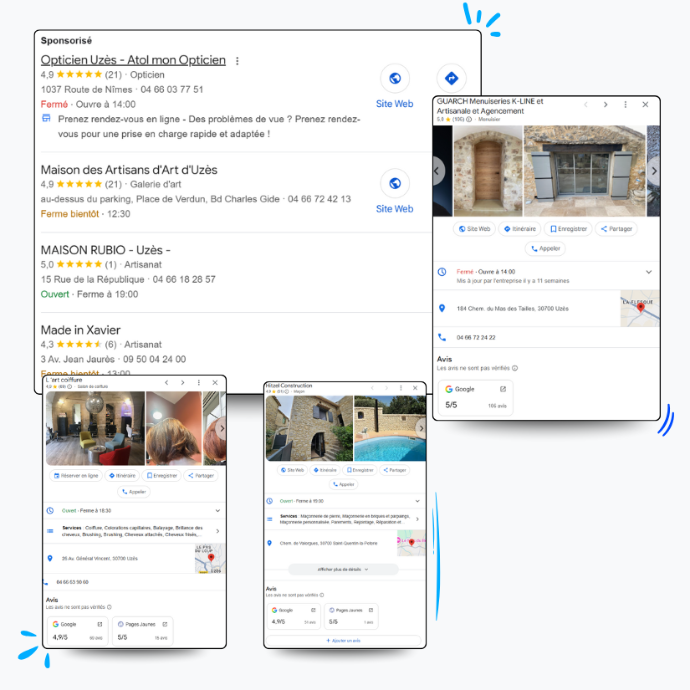Click Partager in Hitzel Construction panel
The height and width of the screenshot is (690, 690).
click(x=394, y=470)
